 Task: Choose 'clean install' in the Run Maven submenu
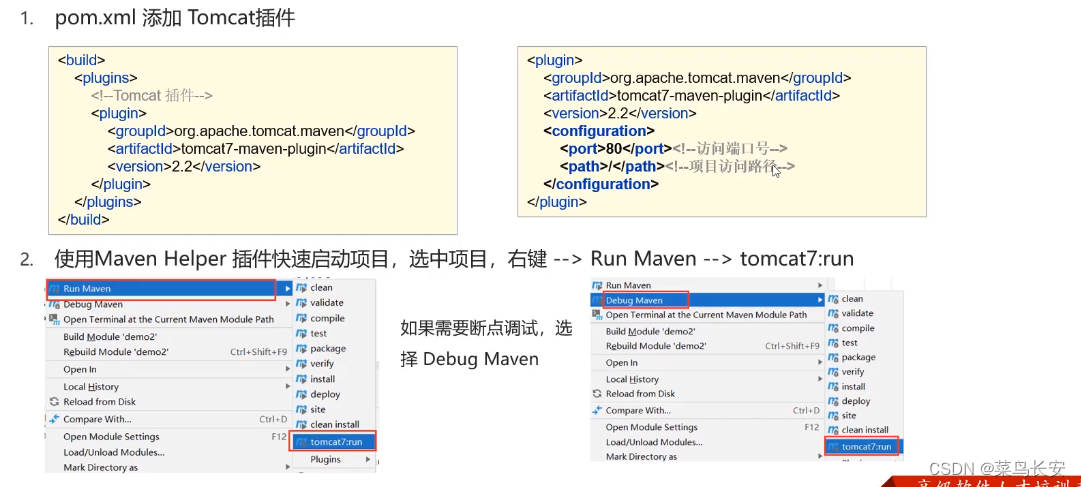click(x=334, y=424)
